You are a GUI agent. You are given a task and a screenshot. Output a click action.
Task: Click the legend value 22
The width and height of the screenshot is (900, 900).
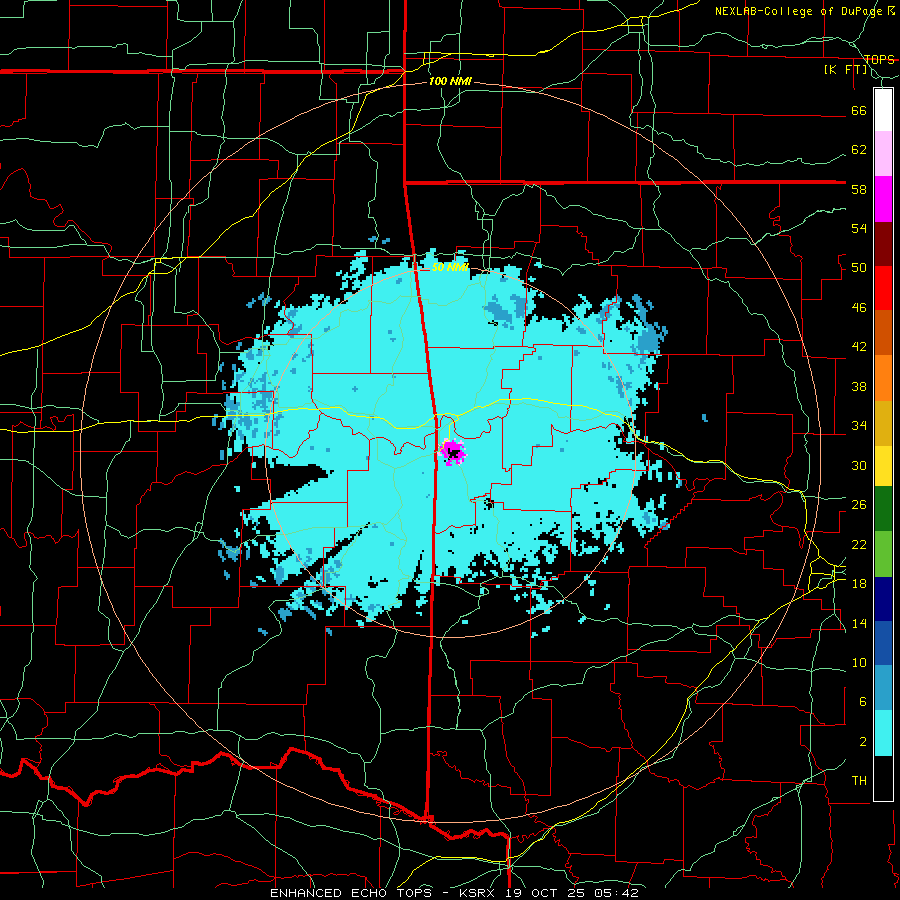point(859,544)
